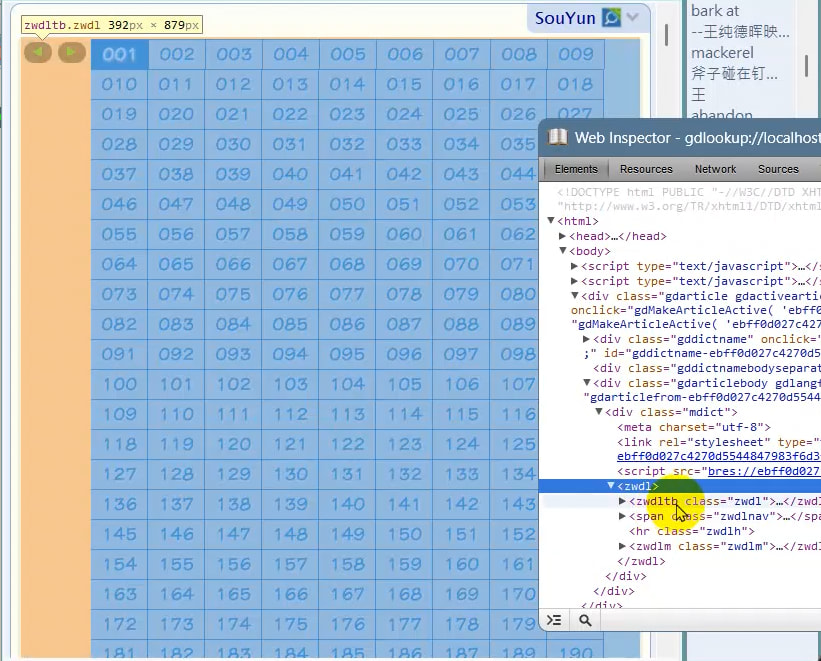Click table cell 113
The height and width of the screenshot is (661, 821).
point(347,414)
